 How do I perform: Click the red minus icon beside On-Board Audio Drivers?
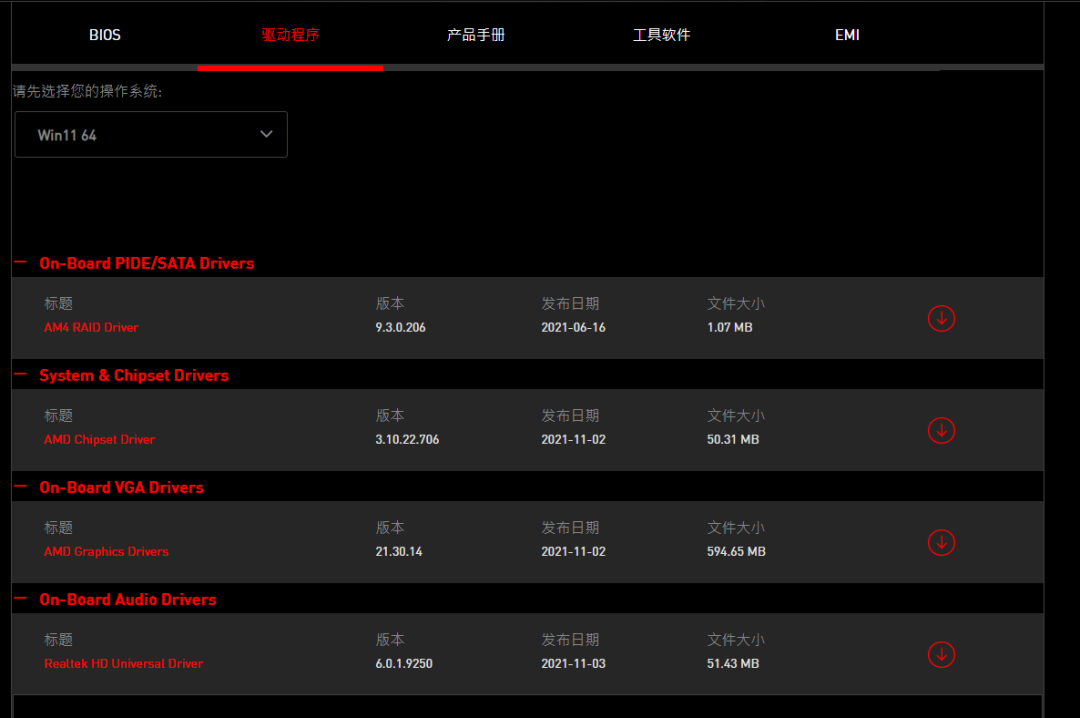[19, 597]
